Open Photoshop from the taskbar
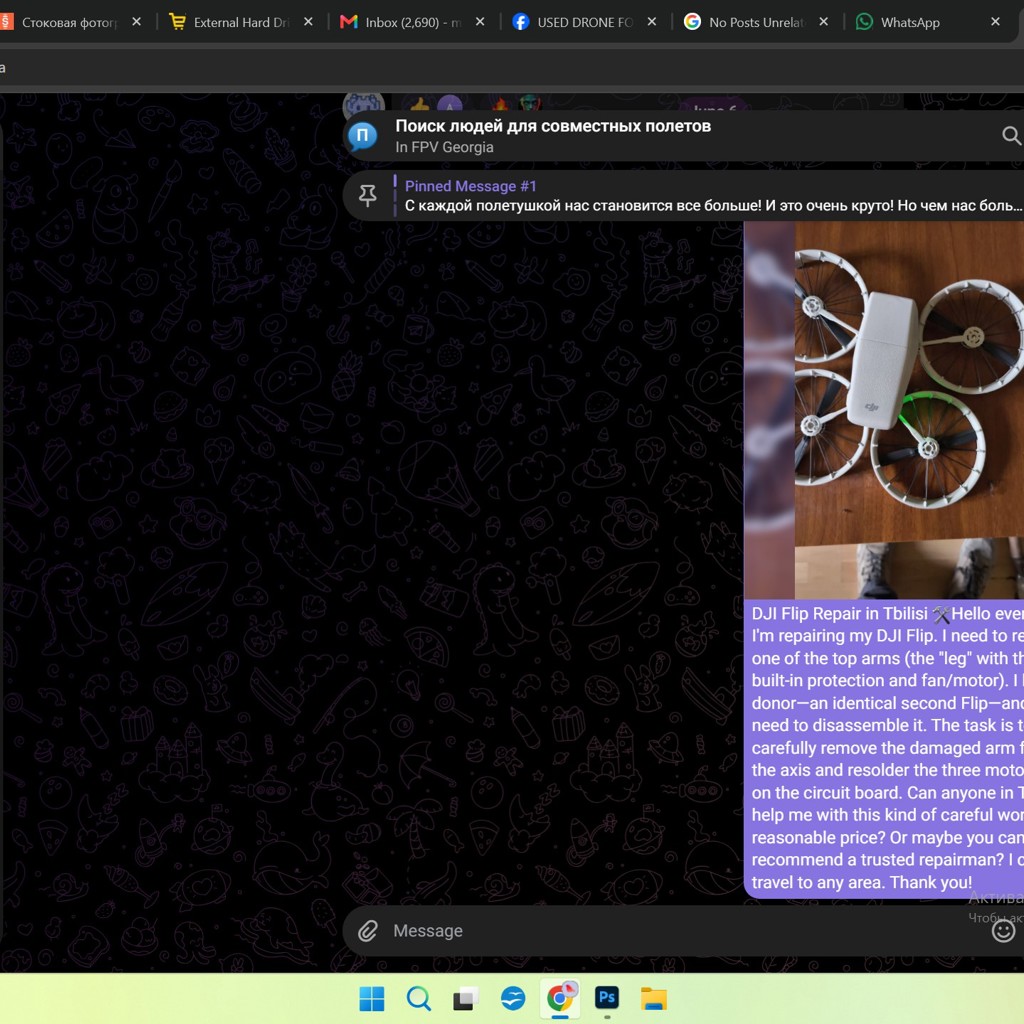Viewport: 1024px width, 1024px height. point(607,998)
